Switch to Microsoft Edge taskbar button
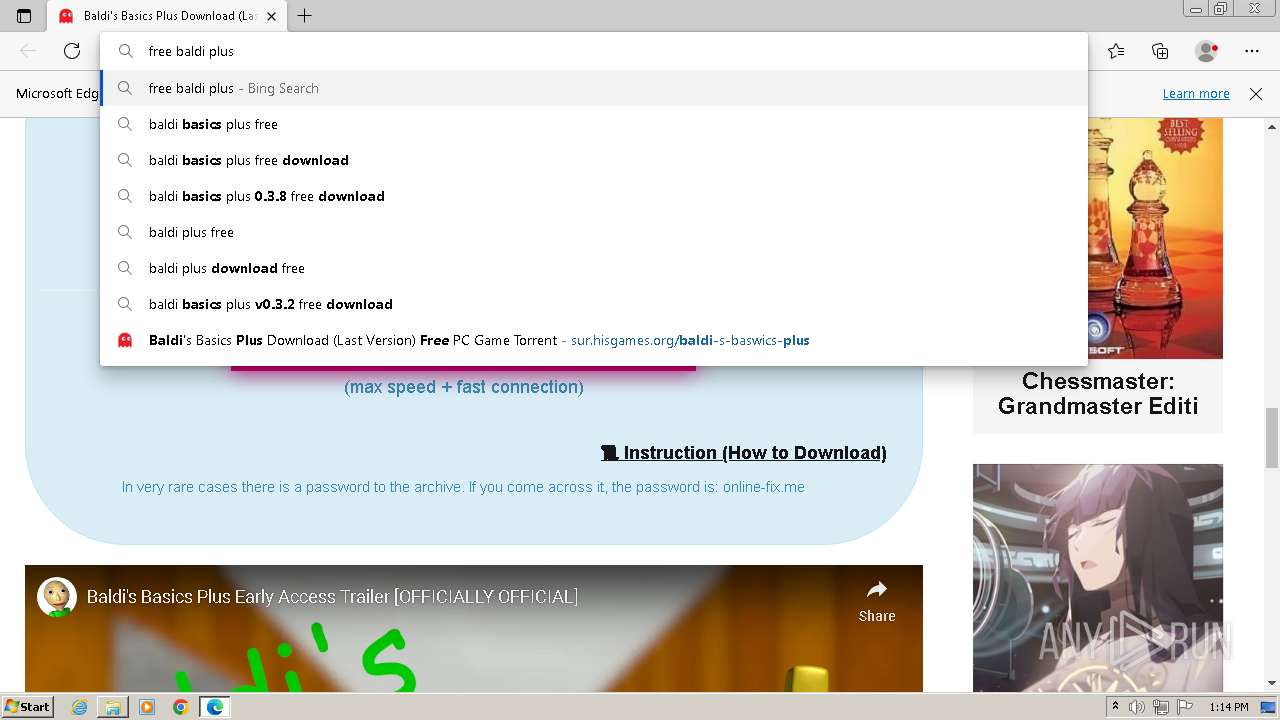Image resolution: width=1280 pixels, height=720 pixels. 214,707
